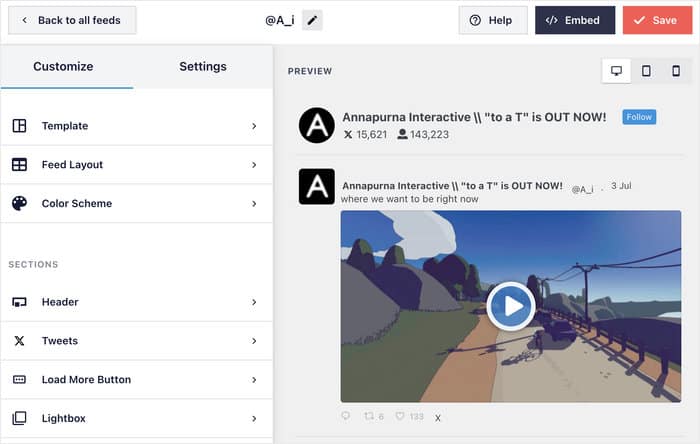Screen dimensions: 700x444
Task: Click the tweet author name heading
Action: (452, 186)
